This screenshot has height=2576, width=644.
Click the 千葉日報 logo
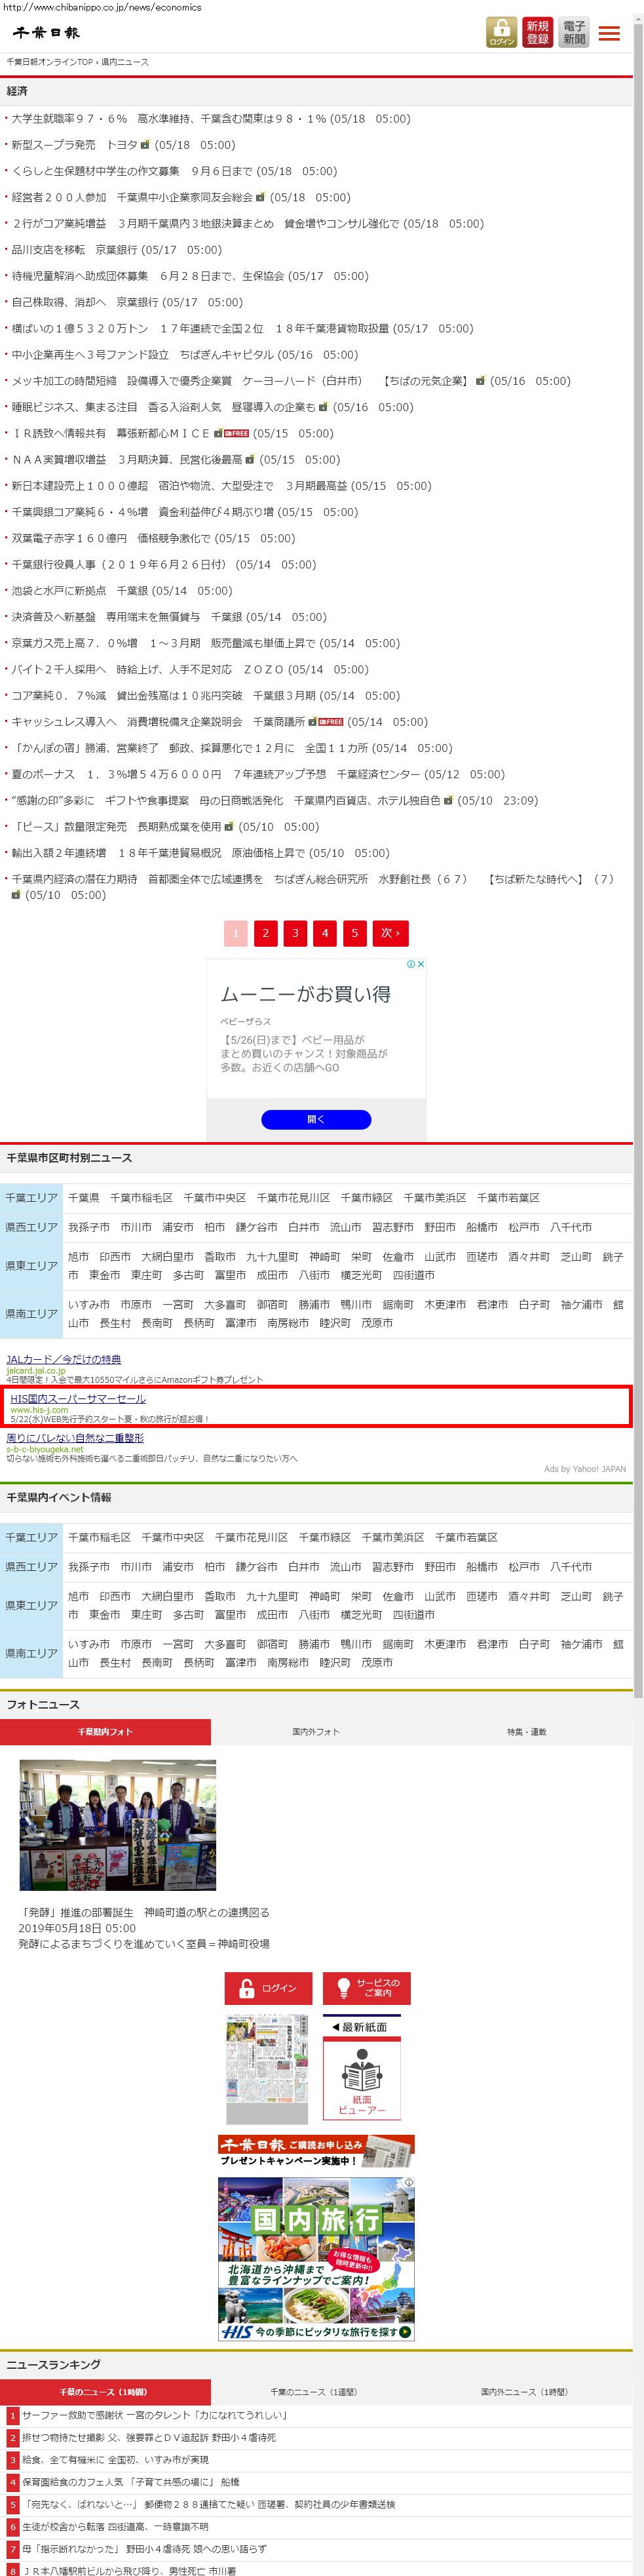46,33
